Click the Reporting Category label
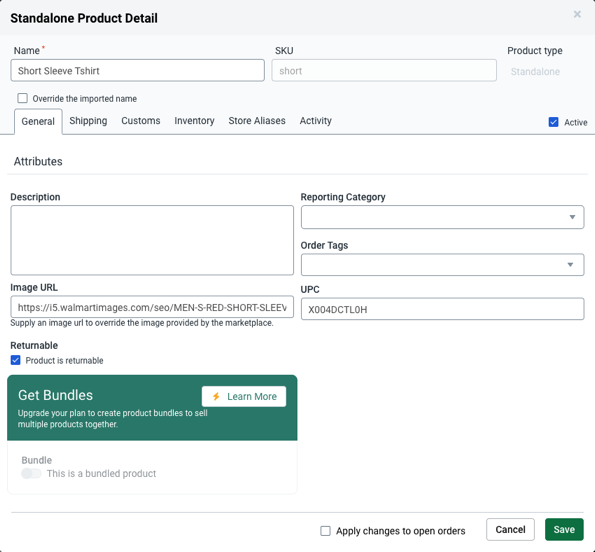The image size is (595, 552). [x=343, y=197]
